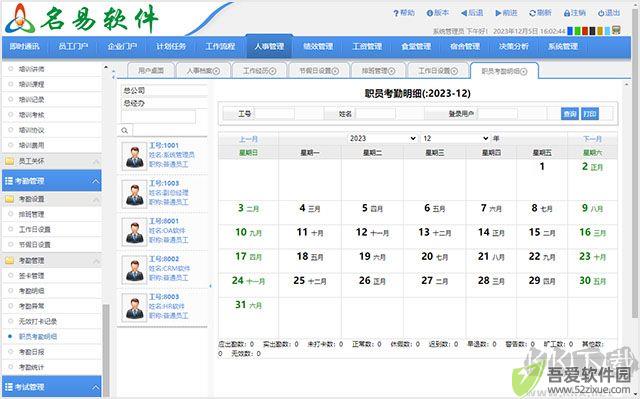Collapse the 考勤设置 folder chevron

point(96,199)
